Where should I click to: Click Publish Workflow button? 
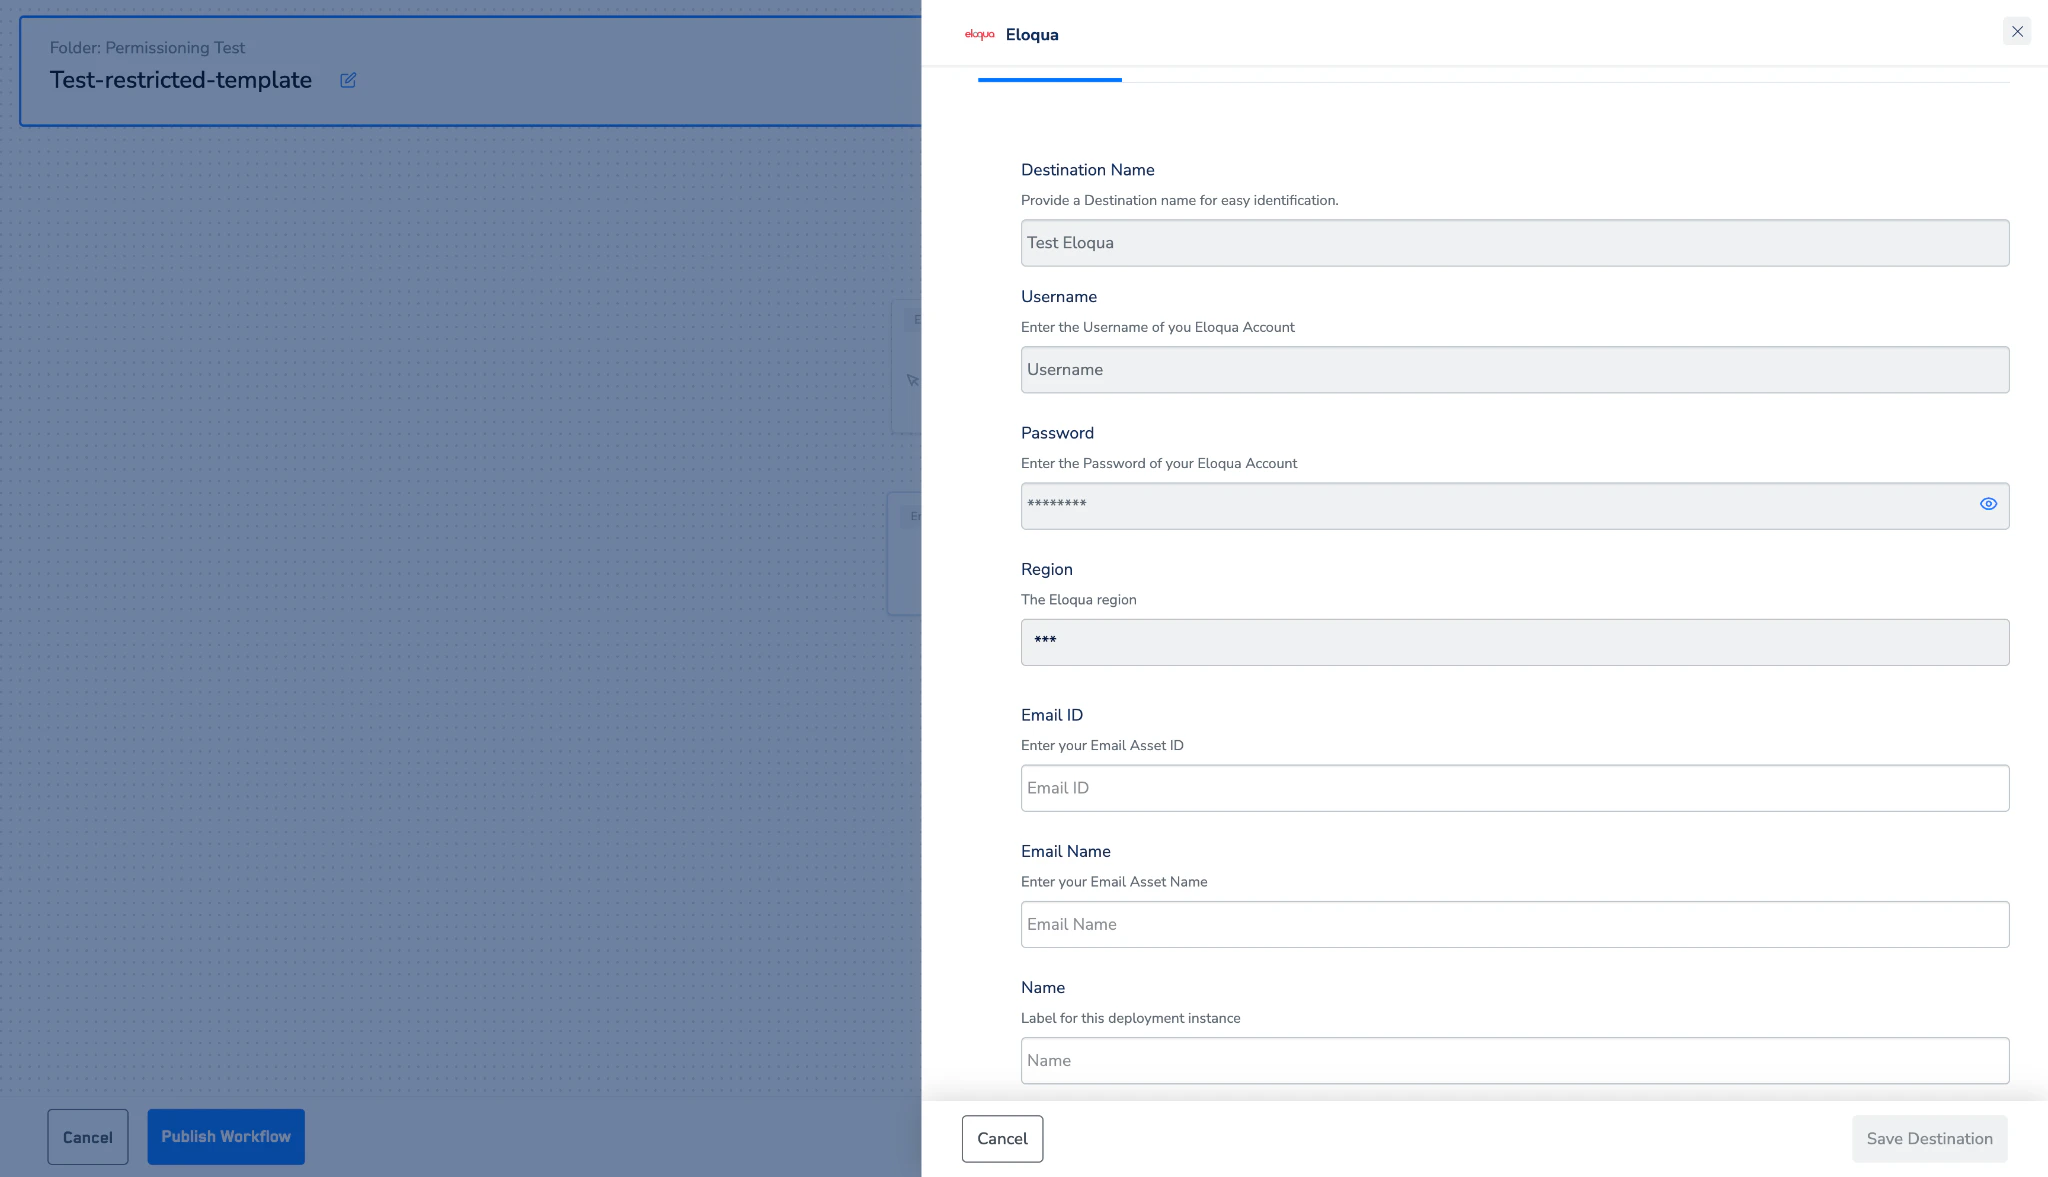pos(226,1137)
